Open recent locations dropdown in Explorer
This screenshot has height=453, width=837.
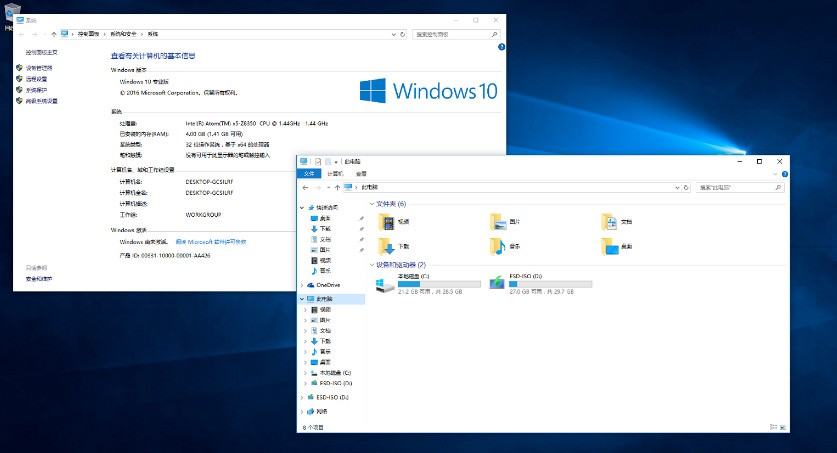(328, 188)
